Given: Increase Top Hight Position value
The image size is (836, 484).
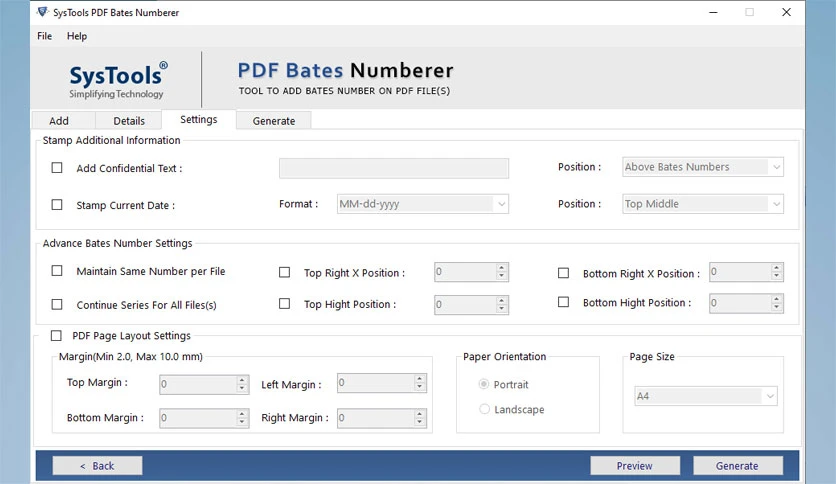Looking at the screenshot, I should (x=501, y=300).
